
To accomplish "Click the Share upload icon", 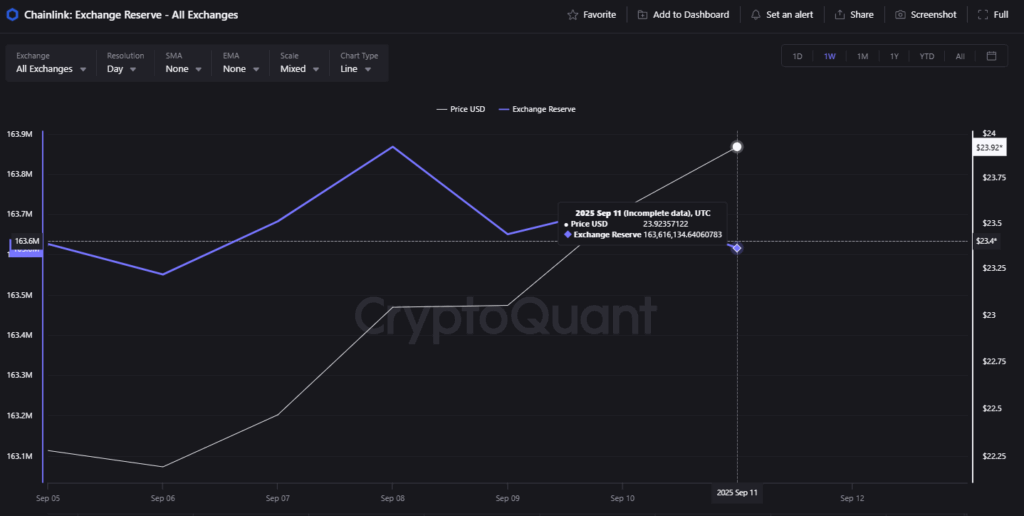I will pos(840,14).
